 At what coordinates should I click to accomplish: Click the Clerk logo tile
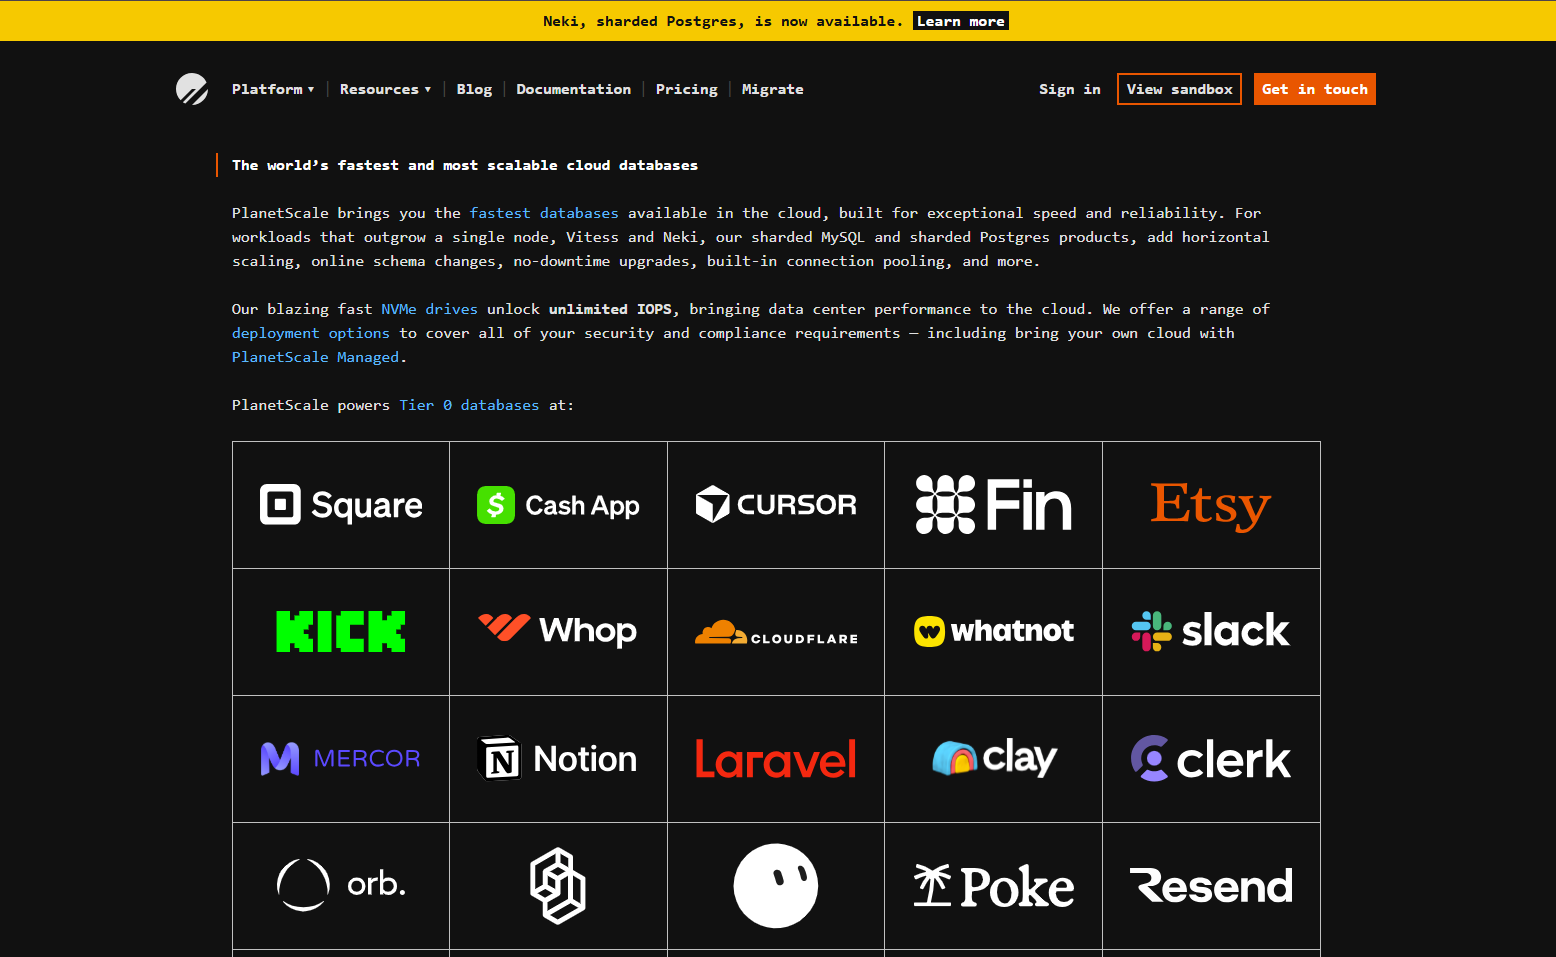click(x=1211, y=759)
